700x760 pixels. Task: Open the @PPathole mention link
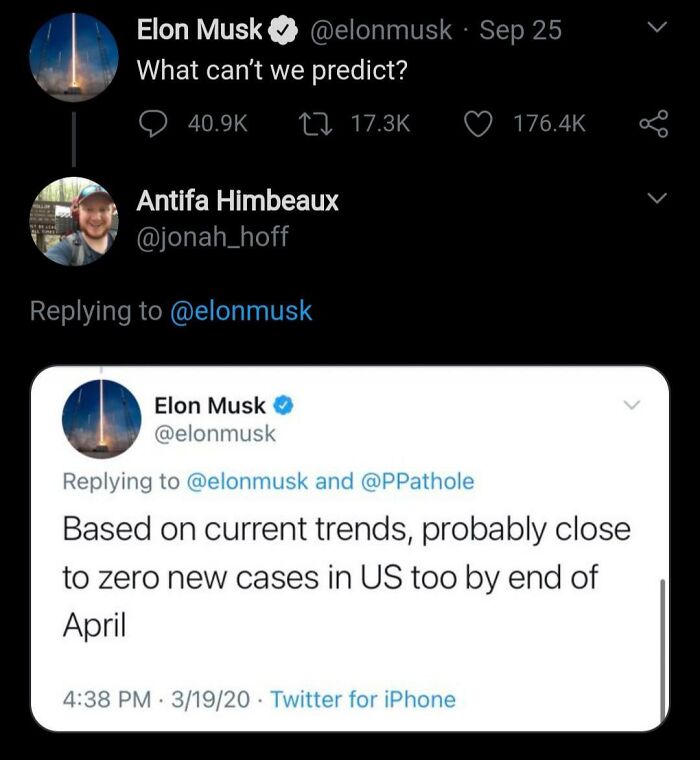click(x=417, y=481)
